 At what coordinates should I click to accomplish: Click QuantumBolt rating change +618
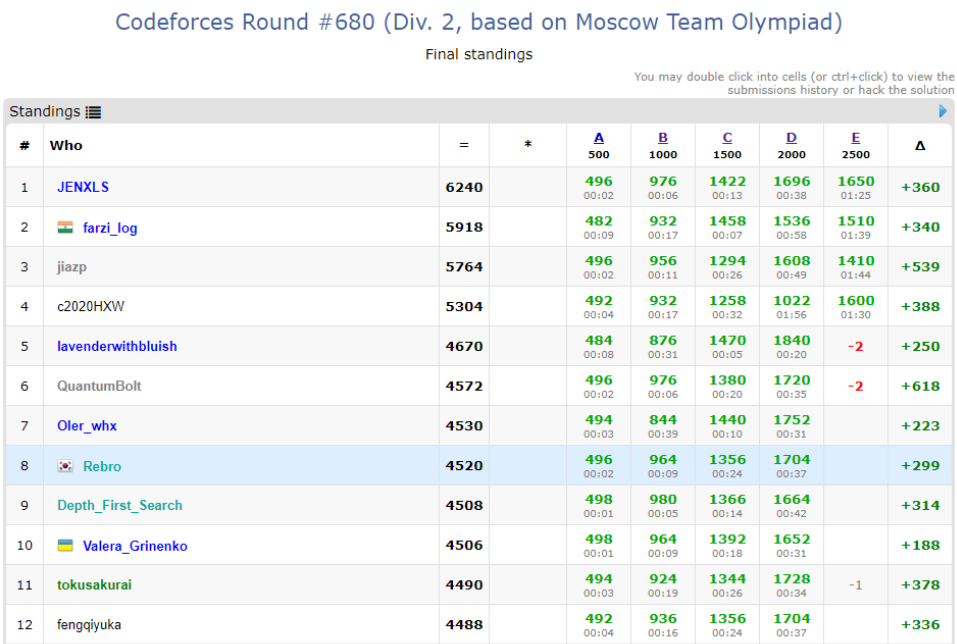click(920, 386)
